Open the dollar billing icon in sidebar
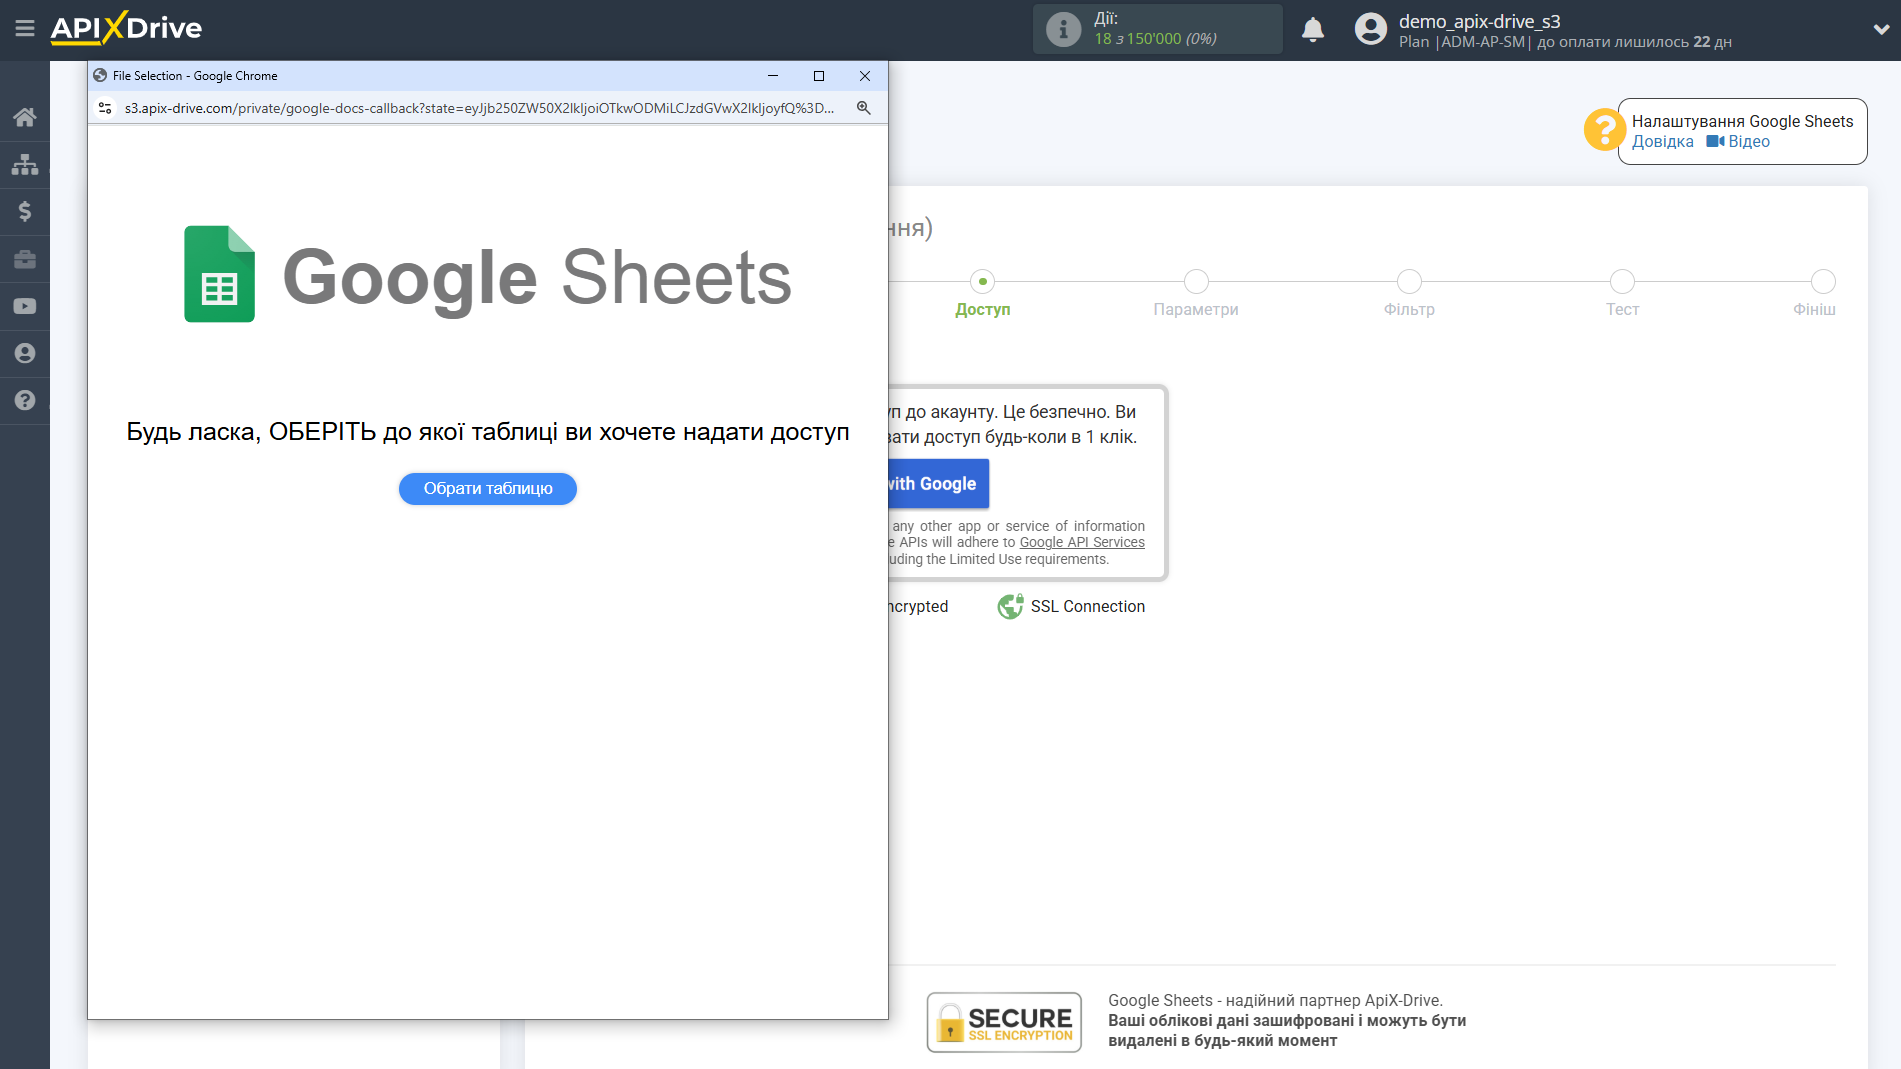The image size is (1901, 1069). (x=25, y=211)
